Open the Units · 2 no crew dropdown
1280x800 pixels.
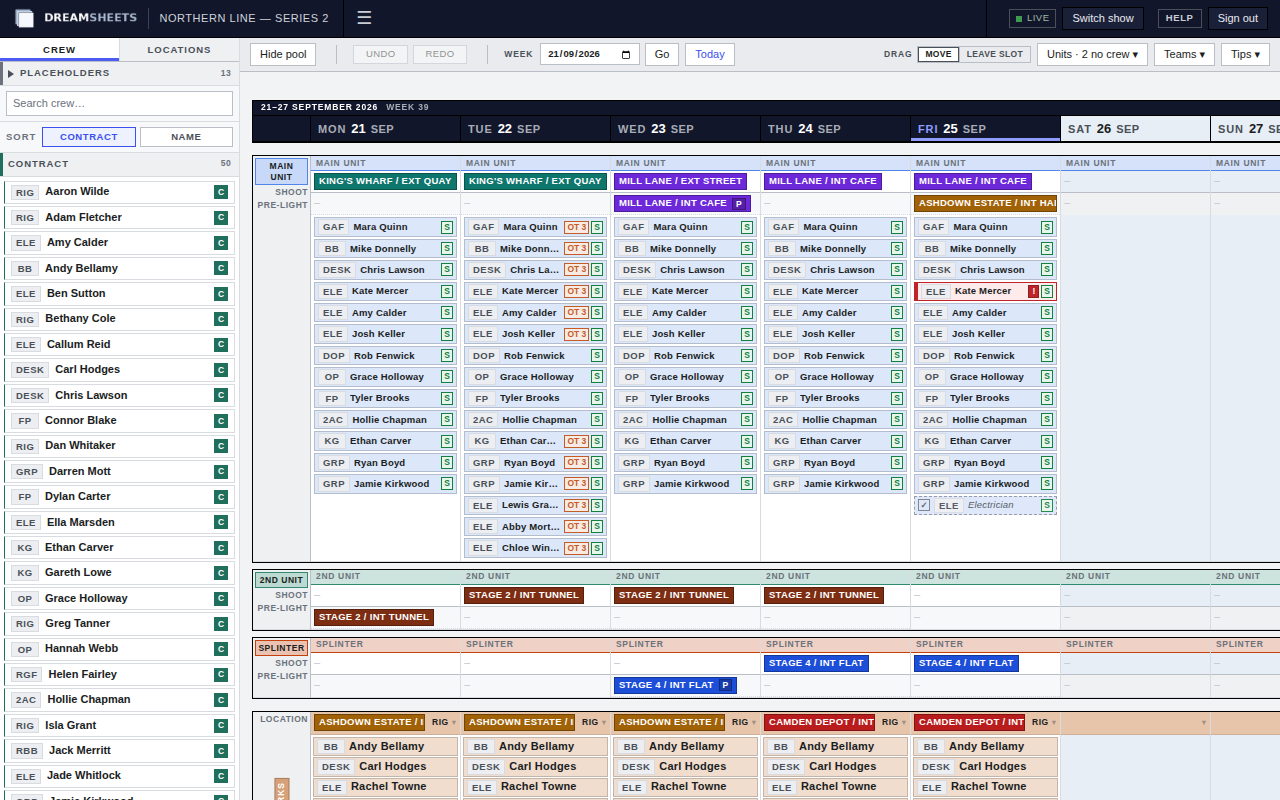pyautogui.click(x=1092, y=54)
